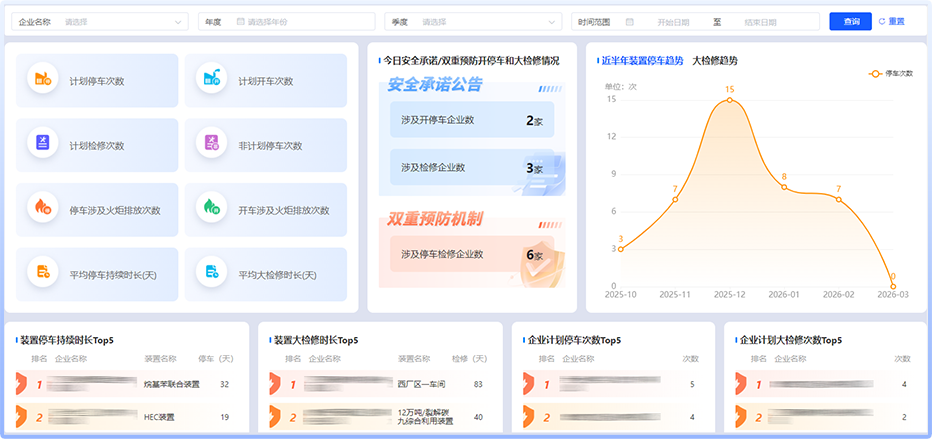
Task: Click the 非计划停车次数 icon
Action: point(212,143)
